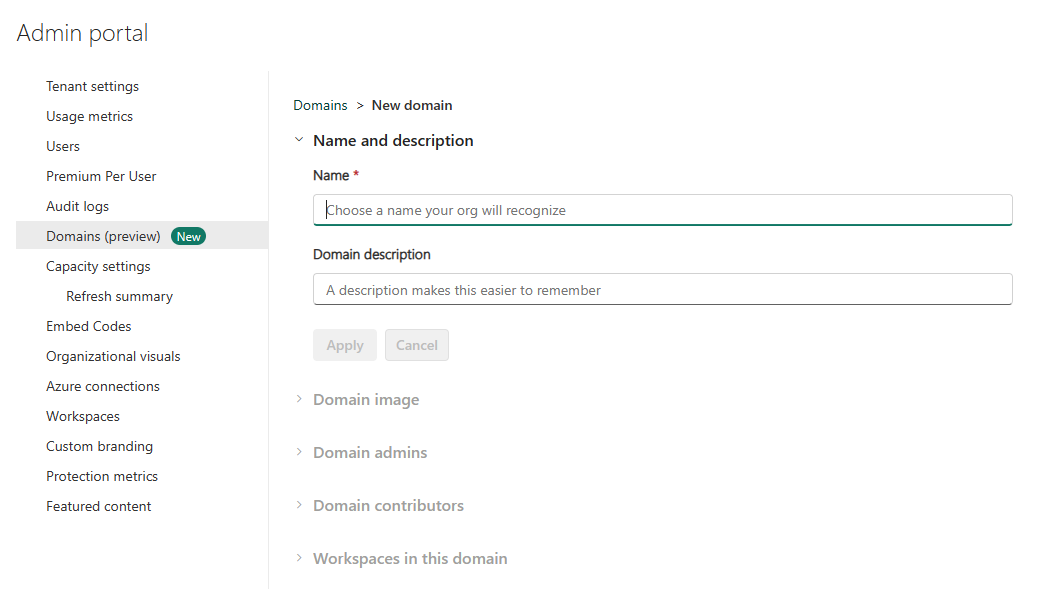Viewport: 1046px width, 589px height.
Task: Click the Name input field
Action: click(x=662, y=210)
